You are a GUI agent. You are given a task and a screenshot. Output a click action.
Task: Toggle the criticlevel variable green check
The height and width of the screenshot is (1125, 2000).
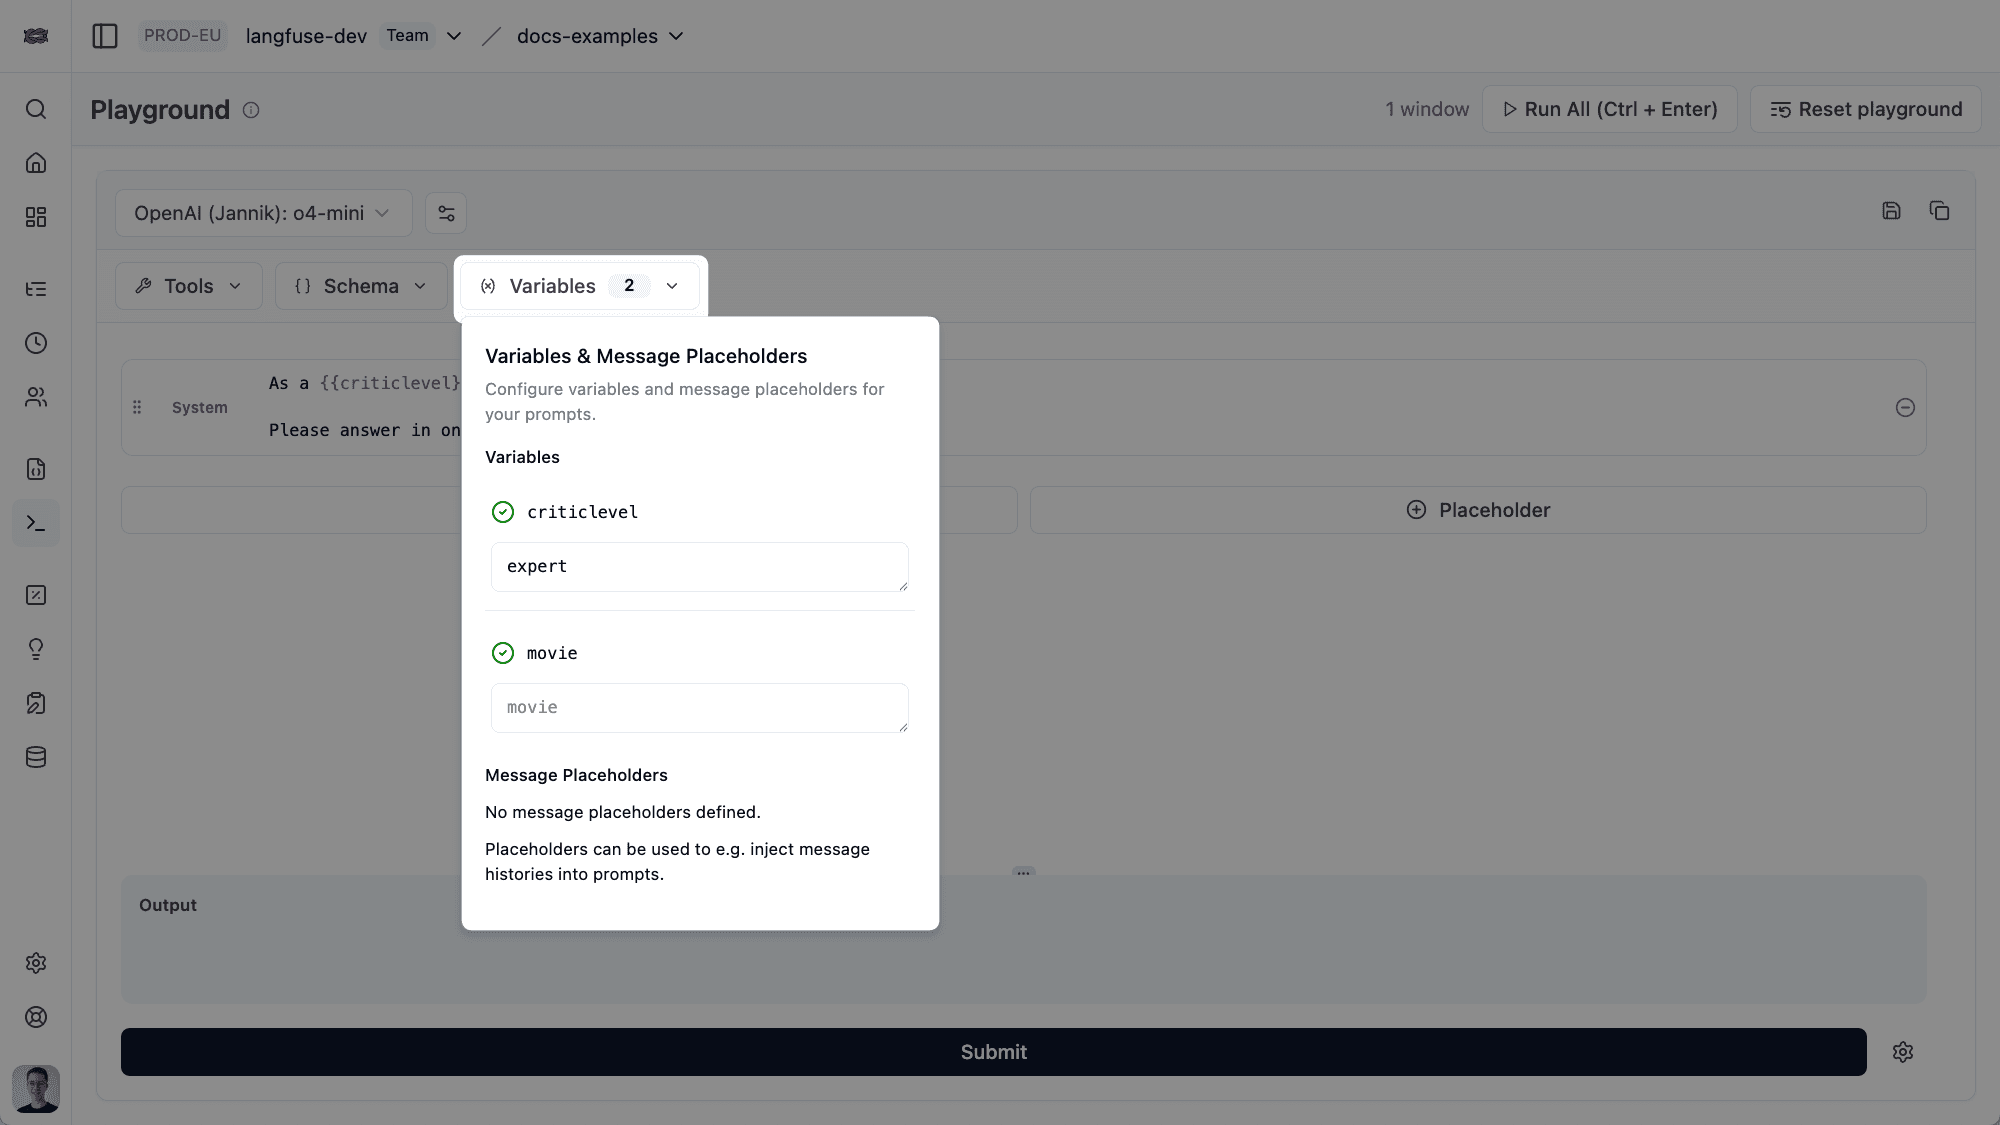click(502, 512)
